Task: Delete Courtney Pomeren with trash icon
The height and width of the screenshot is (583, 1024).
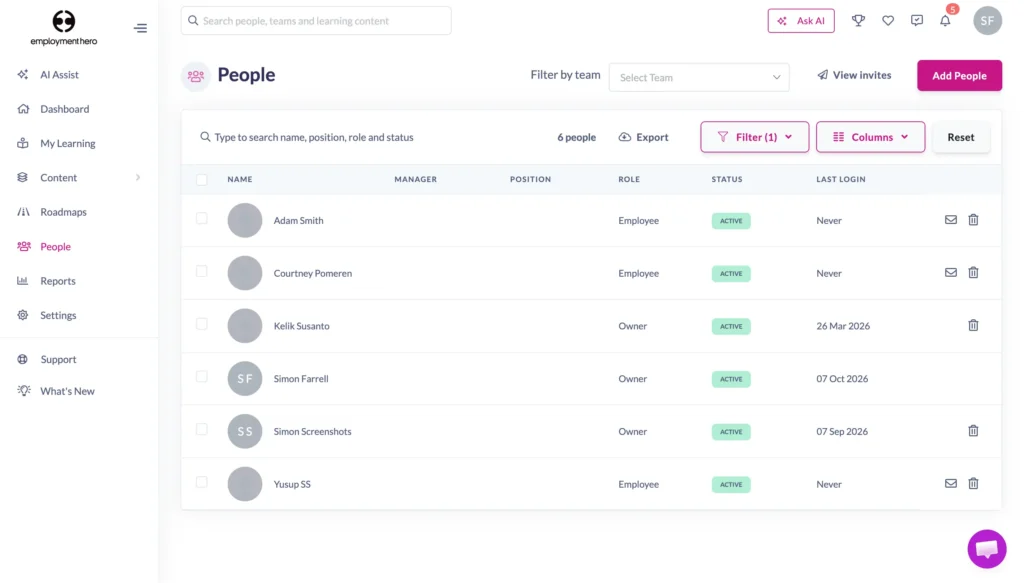Action: click(x=973, y=273)
